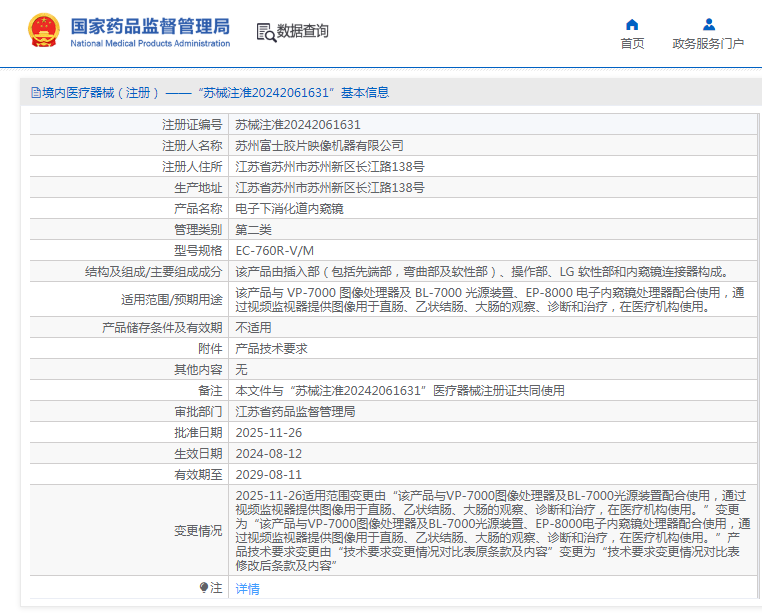Image resolution: width=762 pixels, height=614 pixels.
Task: Select the change record paragraph starting 2025-11-26
Action: coord(493,530)
